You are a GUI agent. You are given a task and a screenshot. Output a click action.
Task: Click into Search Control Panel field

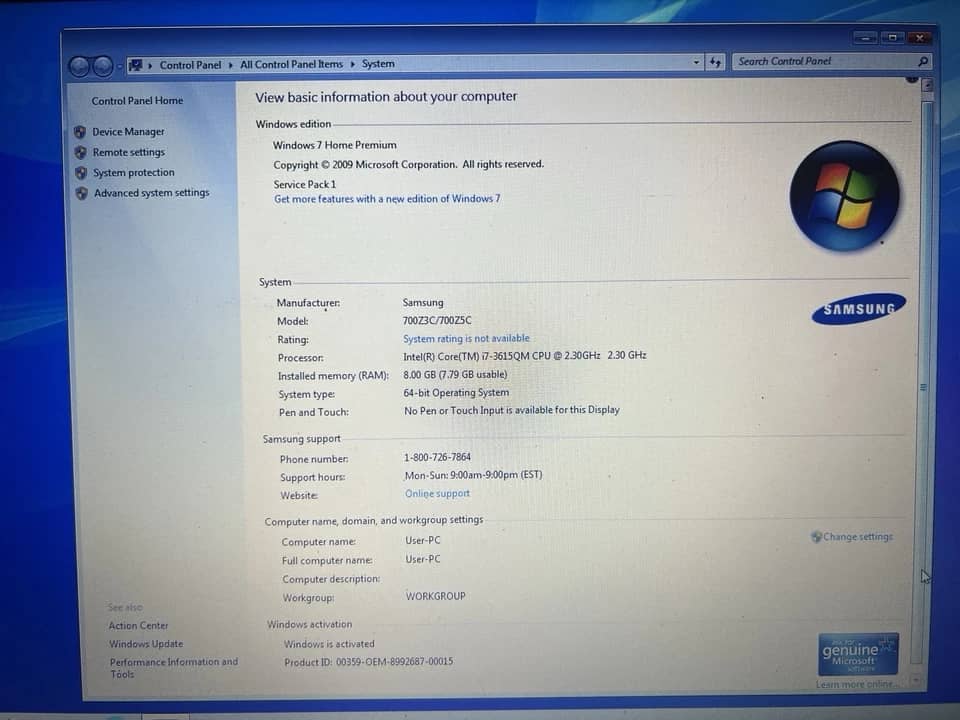point(826,61)
